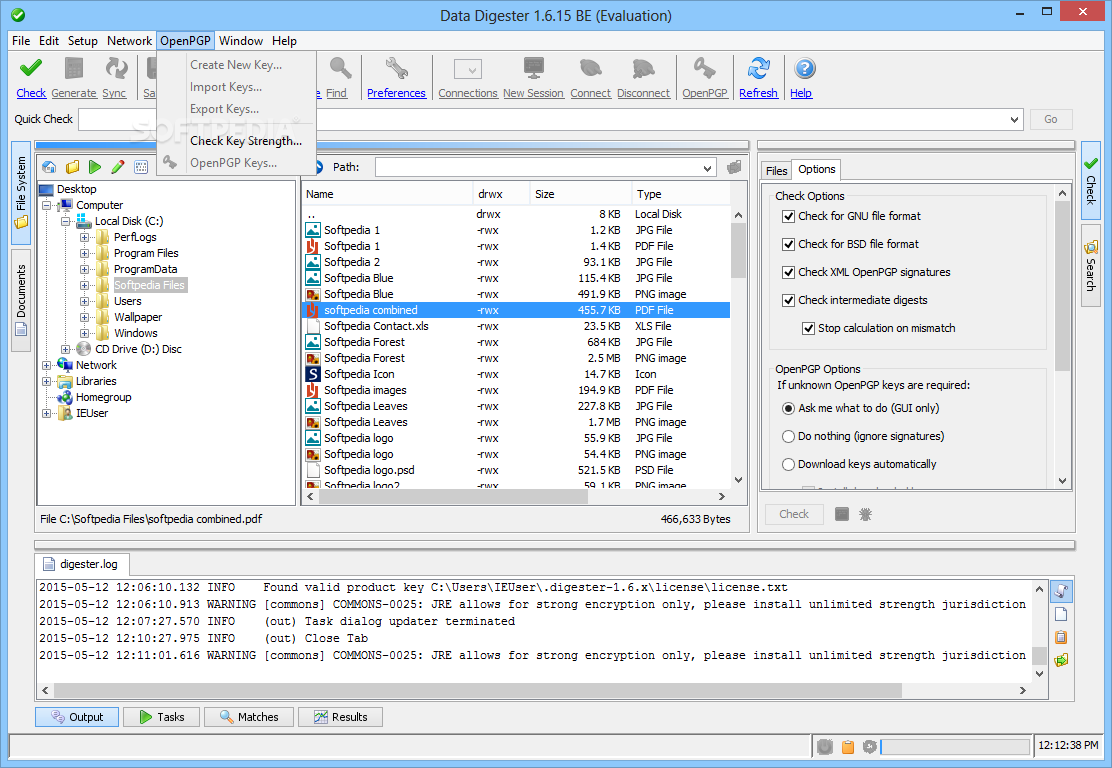The width and height of the screenshot is (1112, 768).
Task: Click the OpenPGP keys toolbar icon
Action: coord(704,69)
